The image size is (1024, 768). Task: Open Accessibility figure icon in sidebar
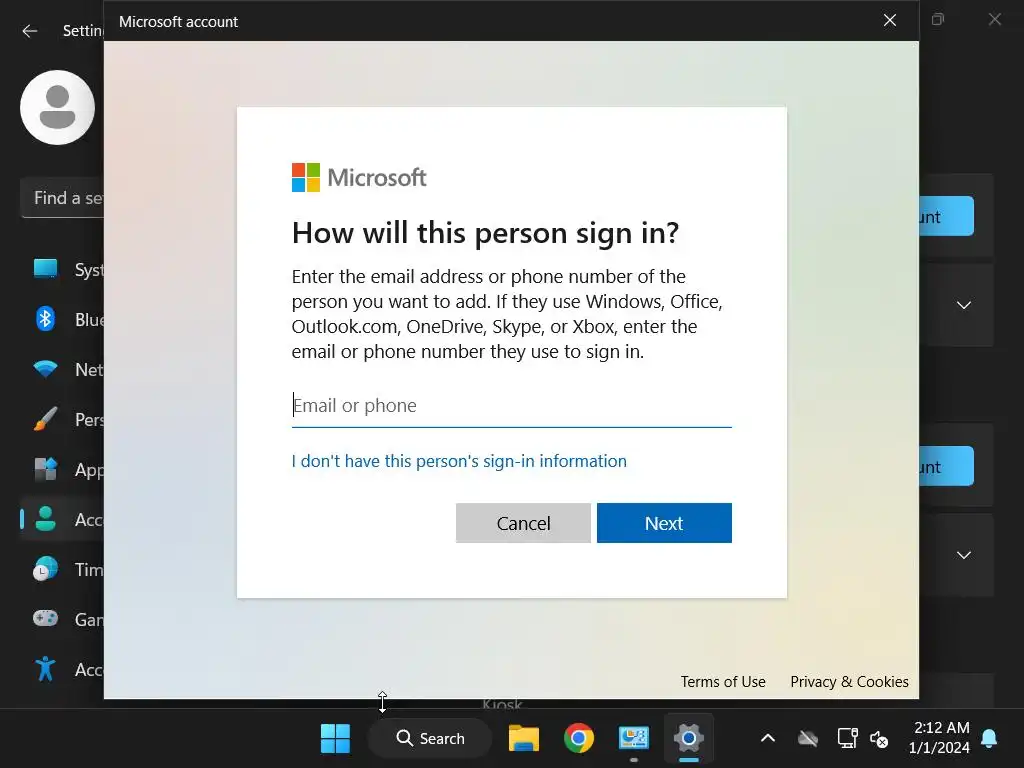coord(45,669)
